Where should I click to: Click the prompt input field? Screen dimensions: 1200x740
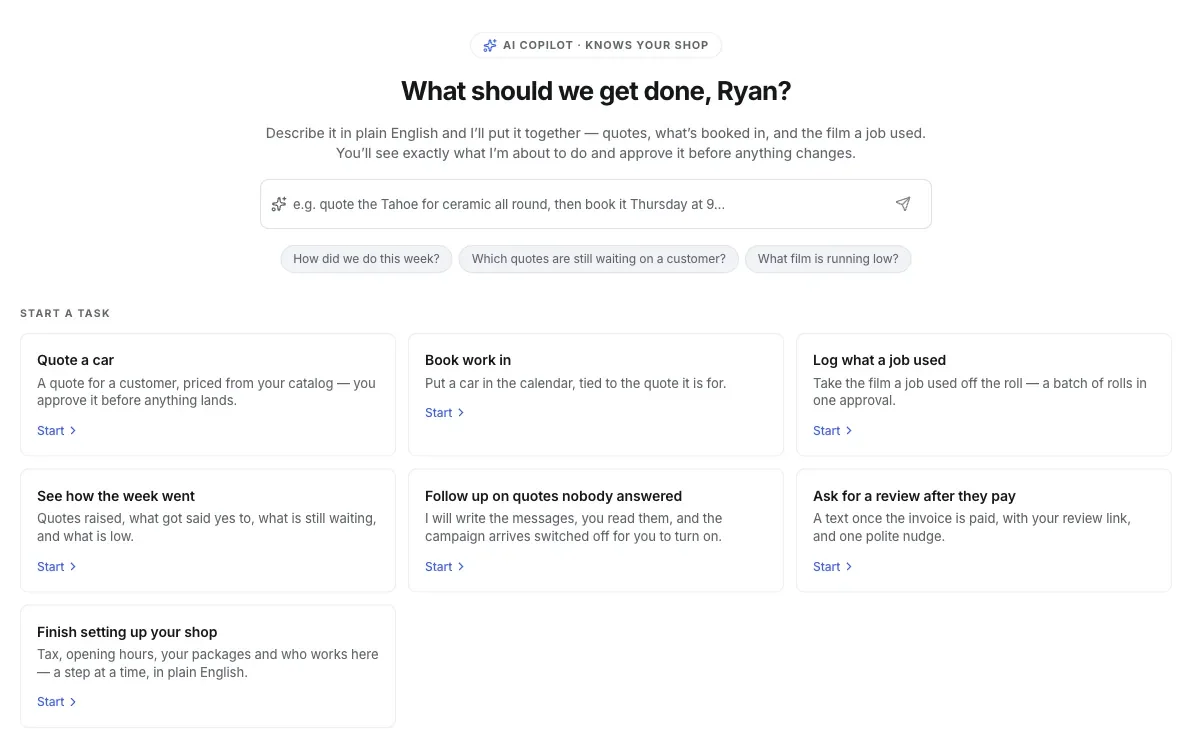coord(596,204)
